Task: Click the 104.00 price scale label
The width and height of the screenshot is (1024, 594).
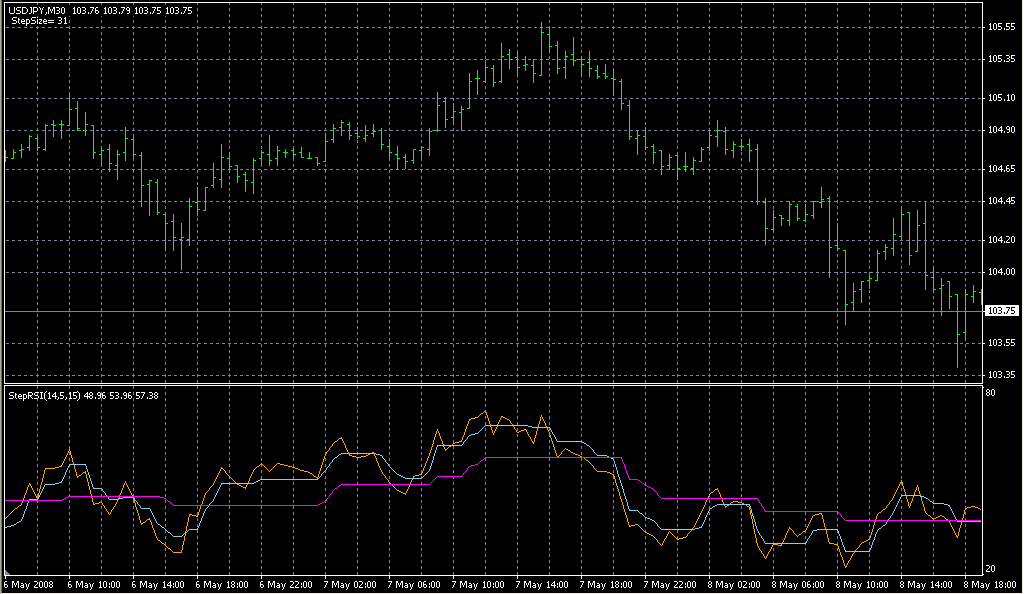Action: coord(1001,272)
